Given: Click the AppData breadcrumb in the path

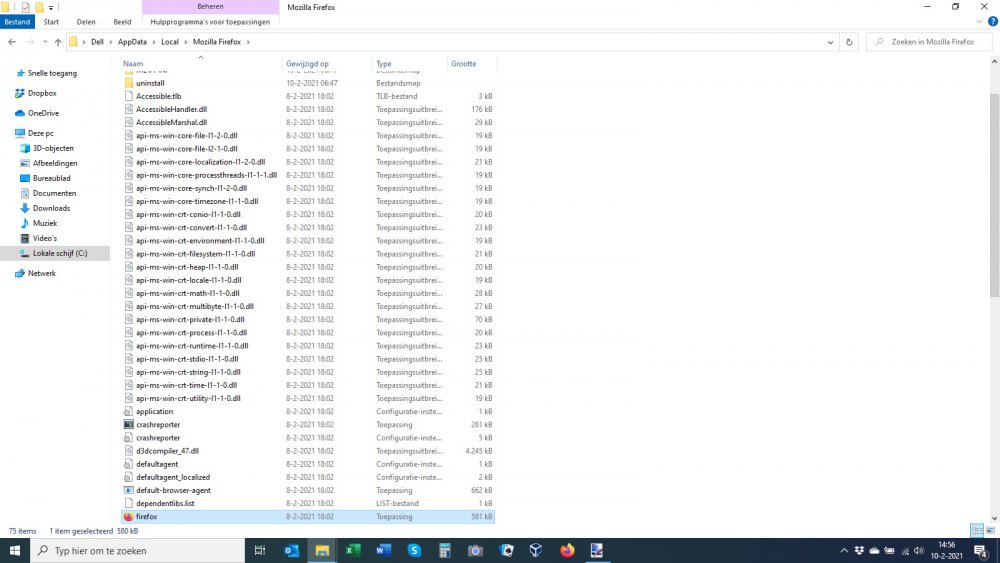Looking at the screenshot, I should [132, 42].
